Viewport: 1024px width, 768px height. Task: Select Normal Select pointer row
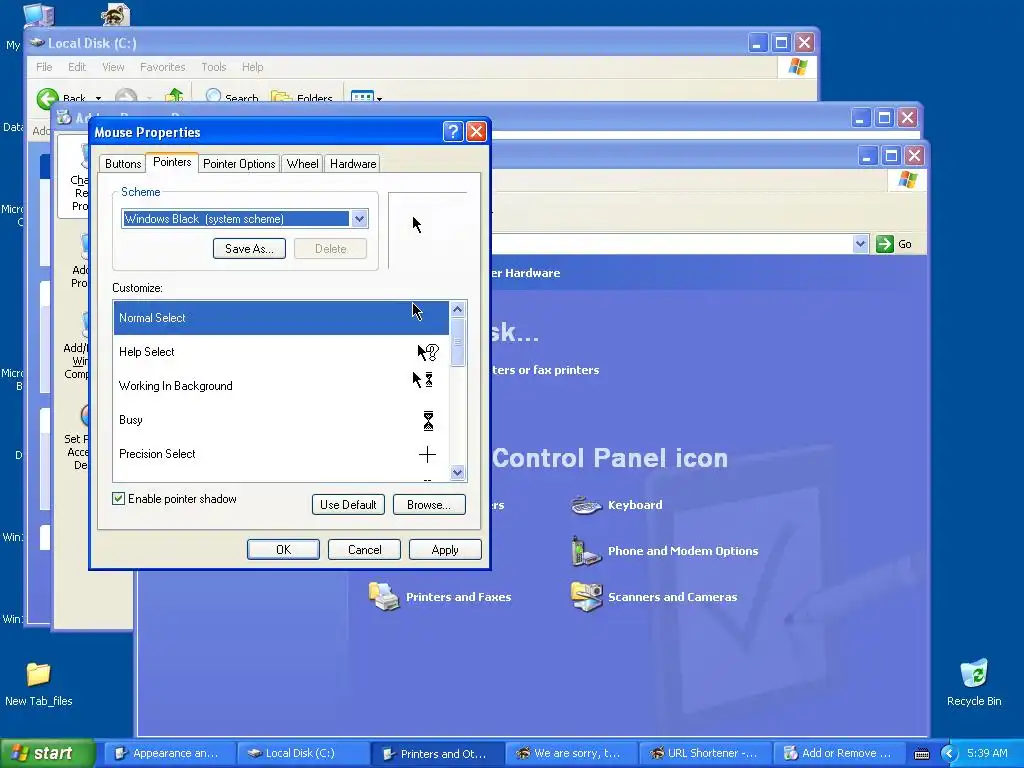281,318
